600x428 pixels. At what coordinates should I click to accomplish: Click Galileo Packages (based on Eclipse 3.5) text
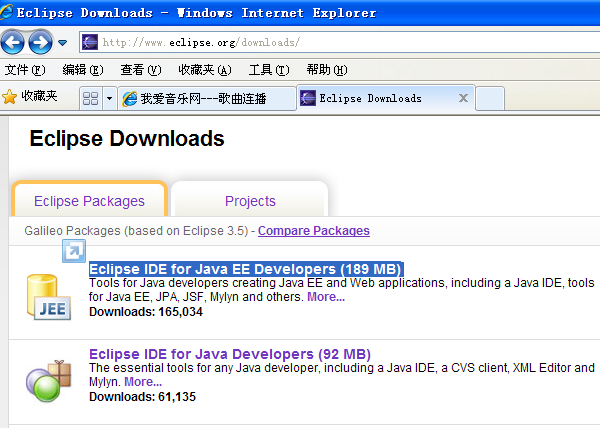(x=136, y=231)
